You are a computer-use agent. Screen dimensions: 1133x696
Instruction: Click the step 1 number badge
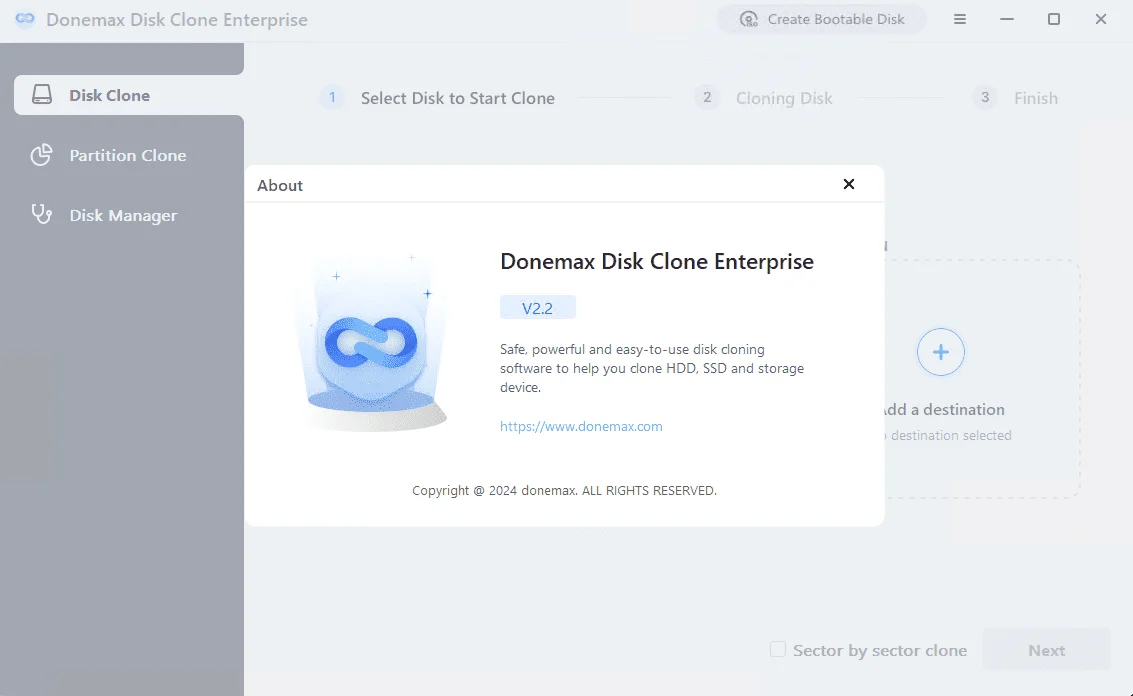coord(332,98)
